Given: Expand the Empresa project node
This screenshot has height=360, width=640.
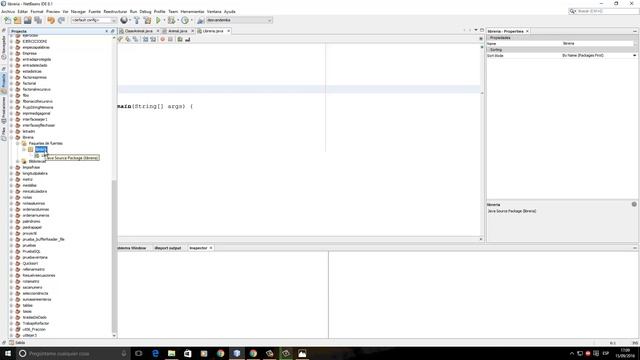Looking at the screenshot, I should 11,53.
